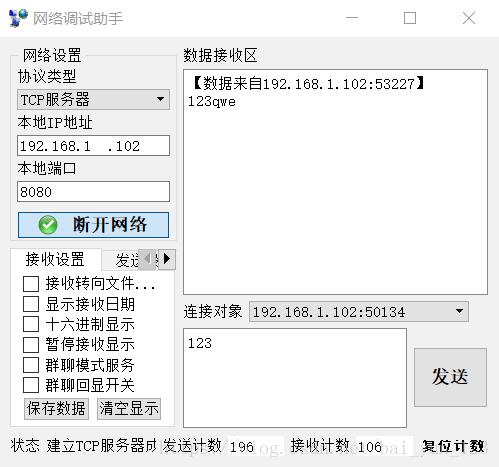Screen dimensions: 499x467
Task: Toggle 群聊回显开关 checkbox
Action: pyautogui.click(x=31, y=385)
